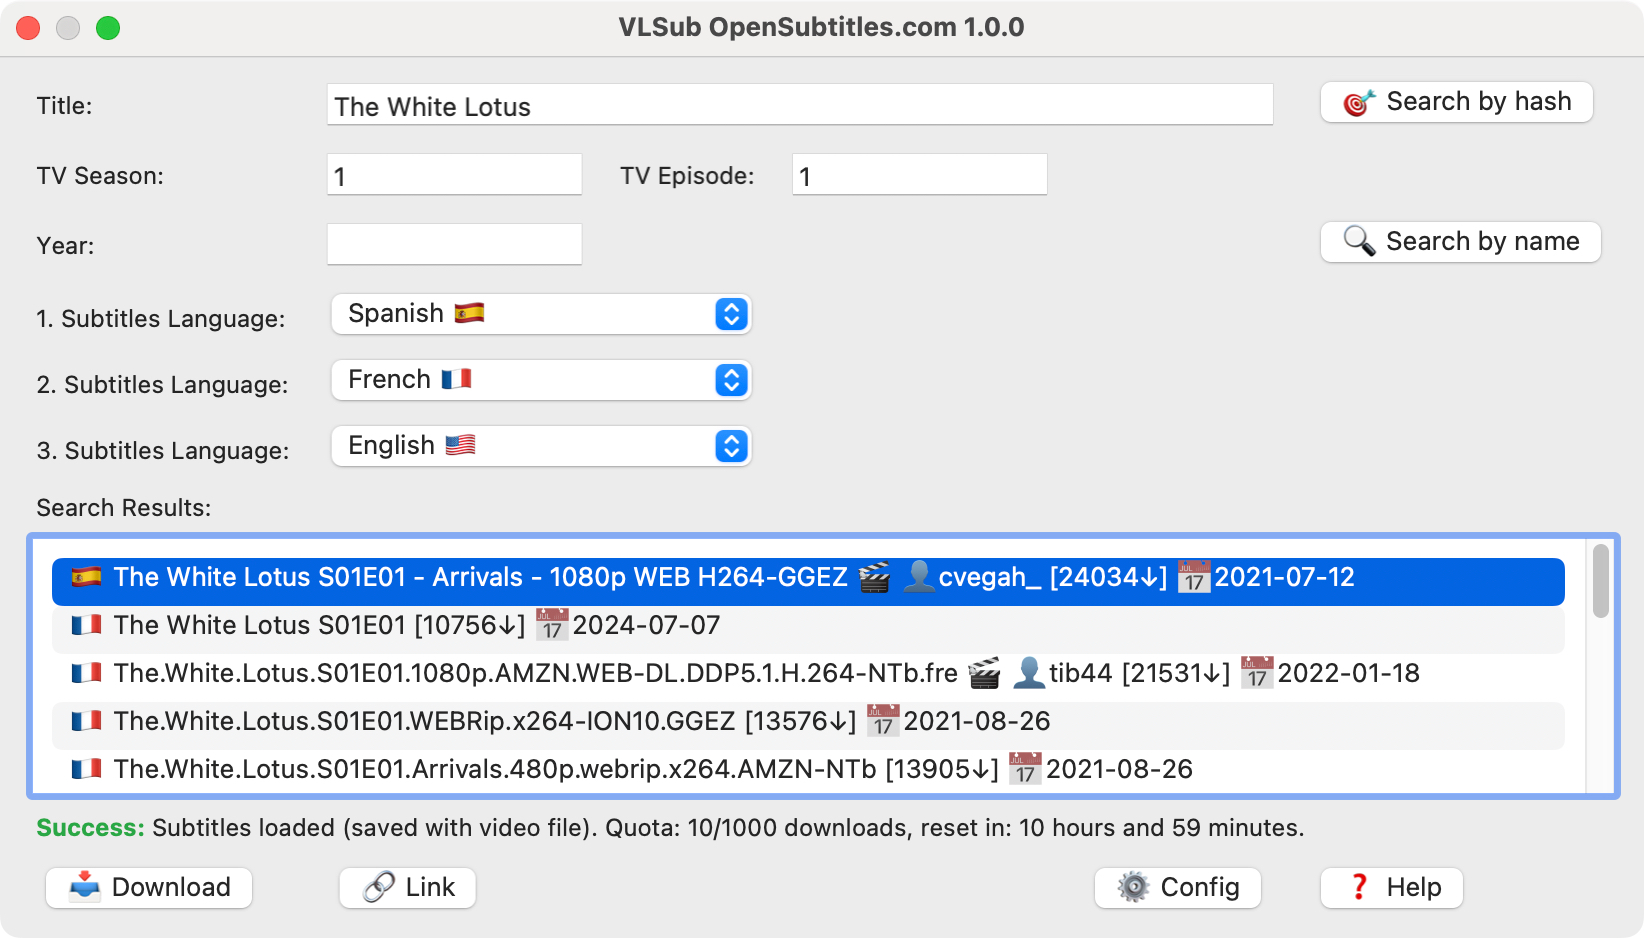Select the Arrivals.480p.webrip result
This screenshot has height=938, width=1644.
click(808, 771)
